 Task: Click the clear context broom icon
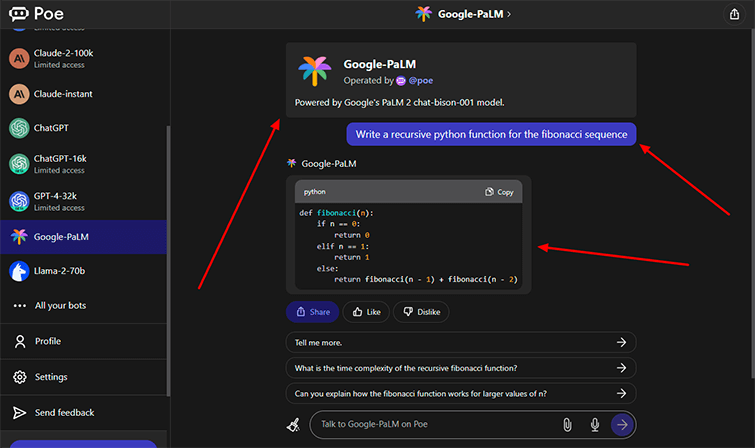coord(293,425)
